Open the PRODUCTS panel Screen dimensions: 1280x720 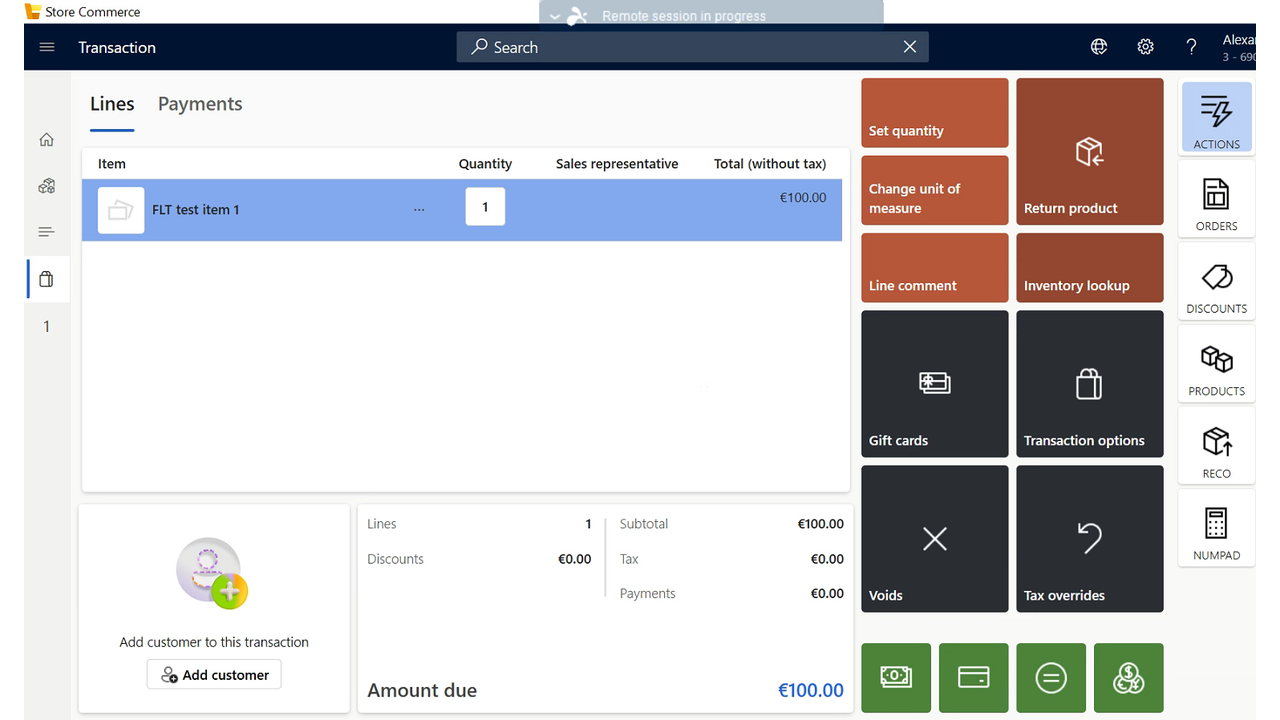[x=1217, y=364]
